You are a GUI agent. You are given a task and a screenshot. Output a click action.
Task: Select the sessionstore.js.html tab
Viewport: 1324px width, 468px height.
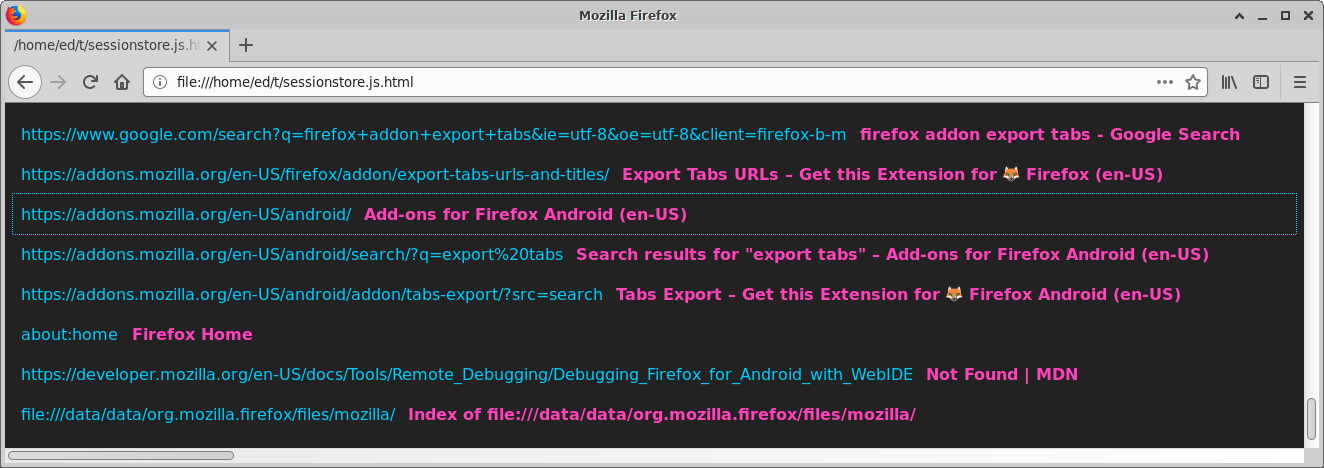coord(117,45)
